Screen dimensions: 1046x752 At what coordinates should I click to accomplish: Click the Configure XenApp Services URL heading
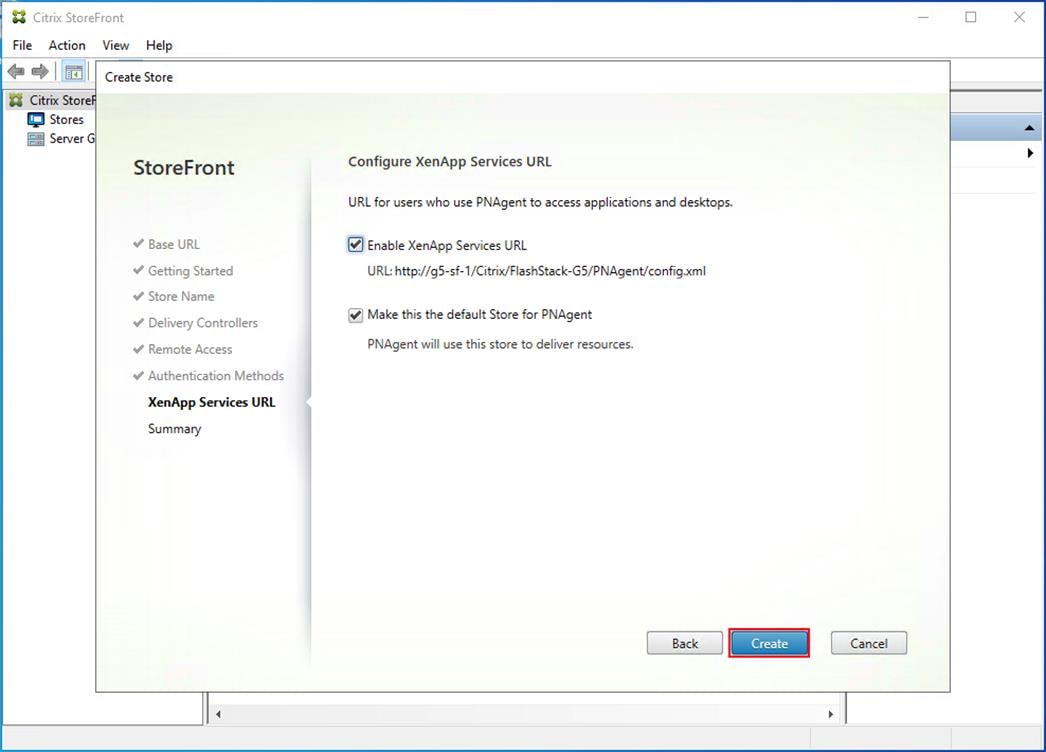450,161
